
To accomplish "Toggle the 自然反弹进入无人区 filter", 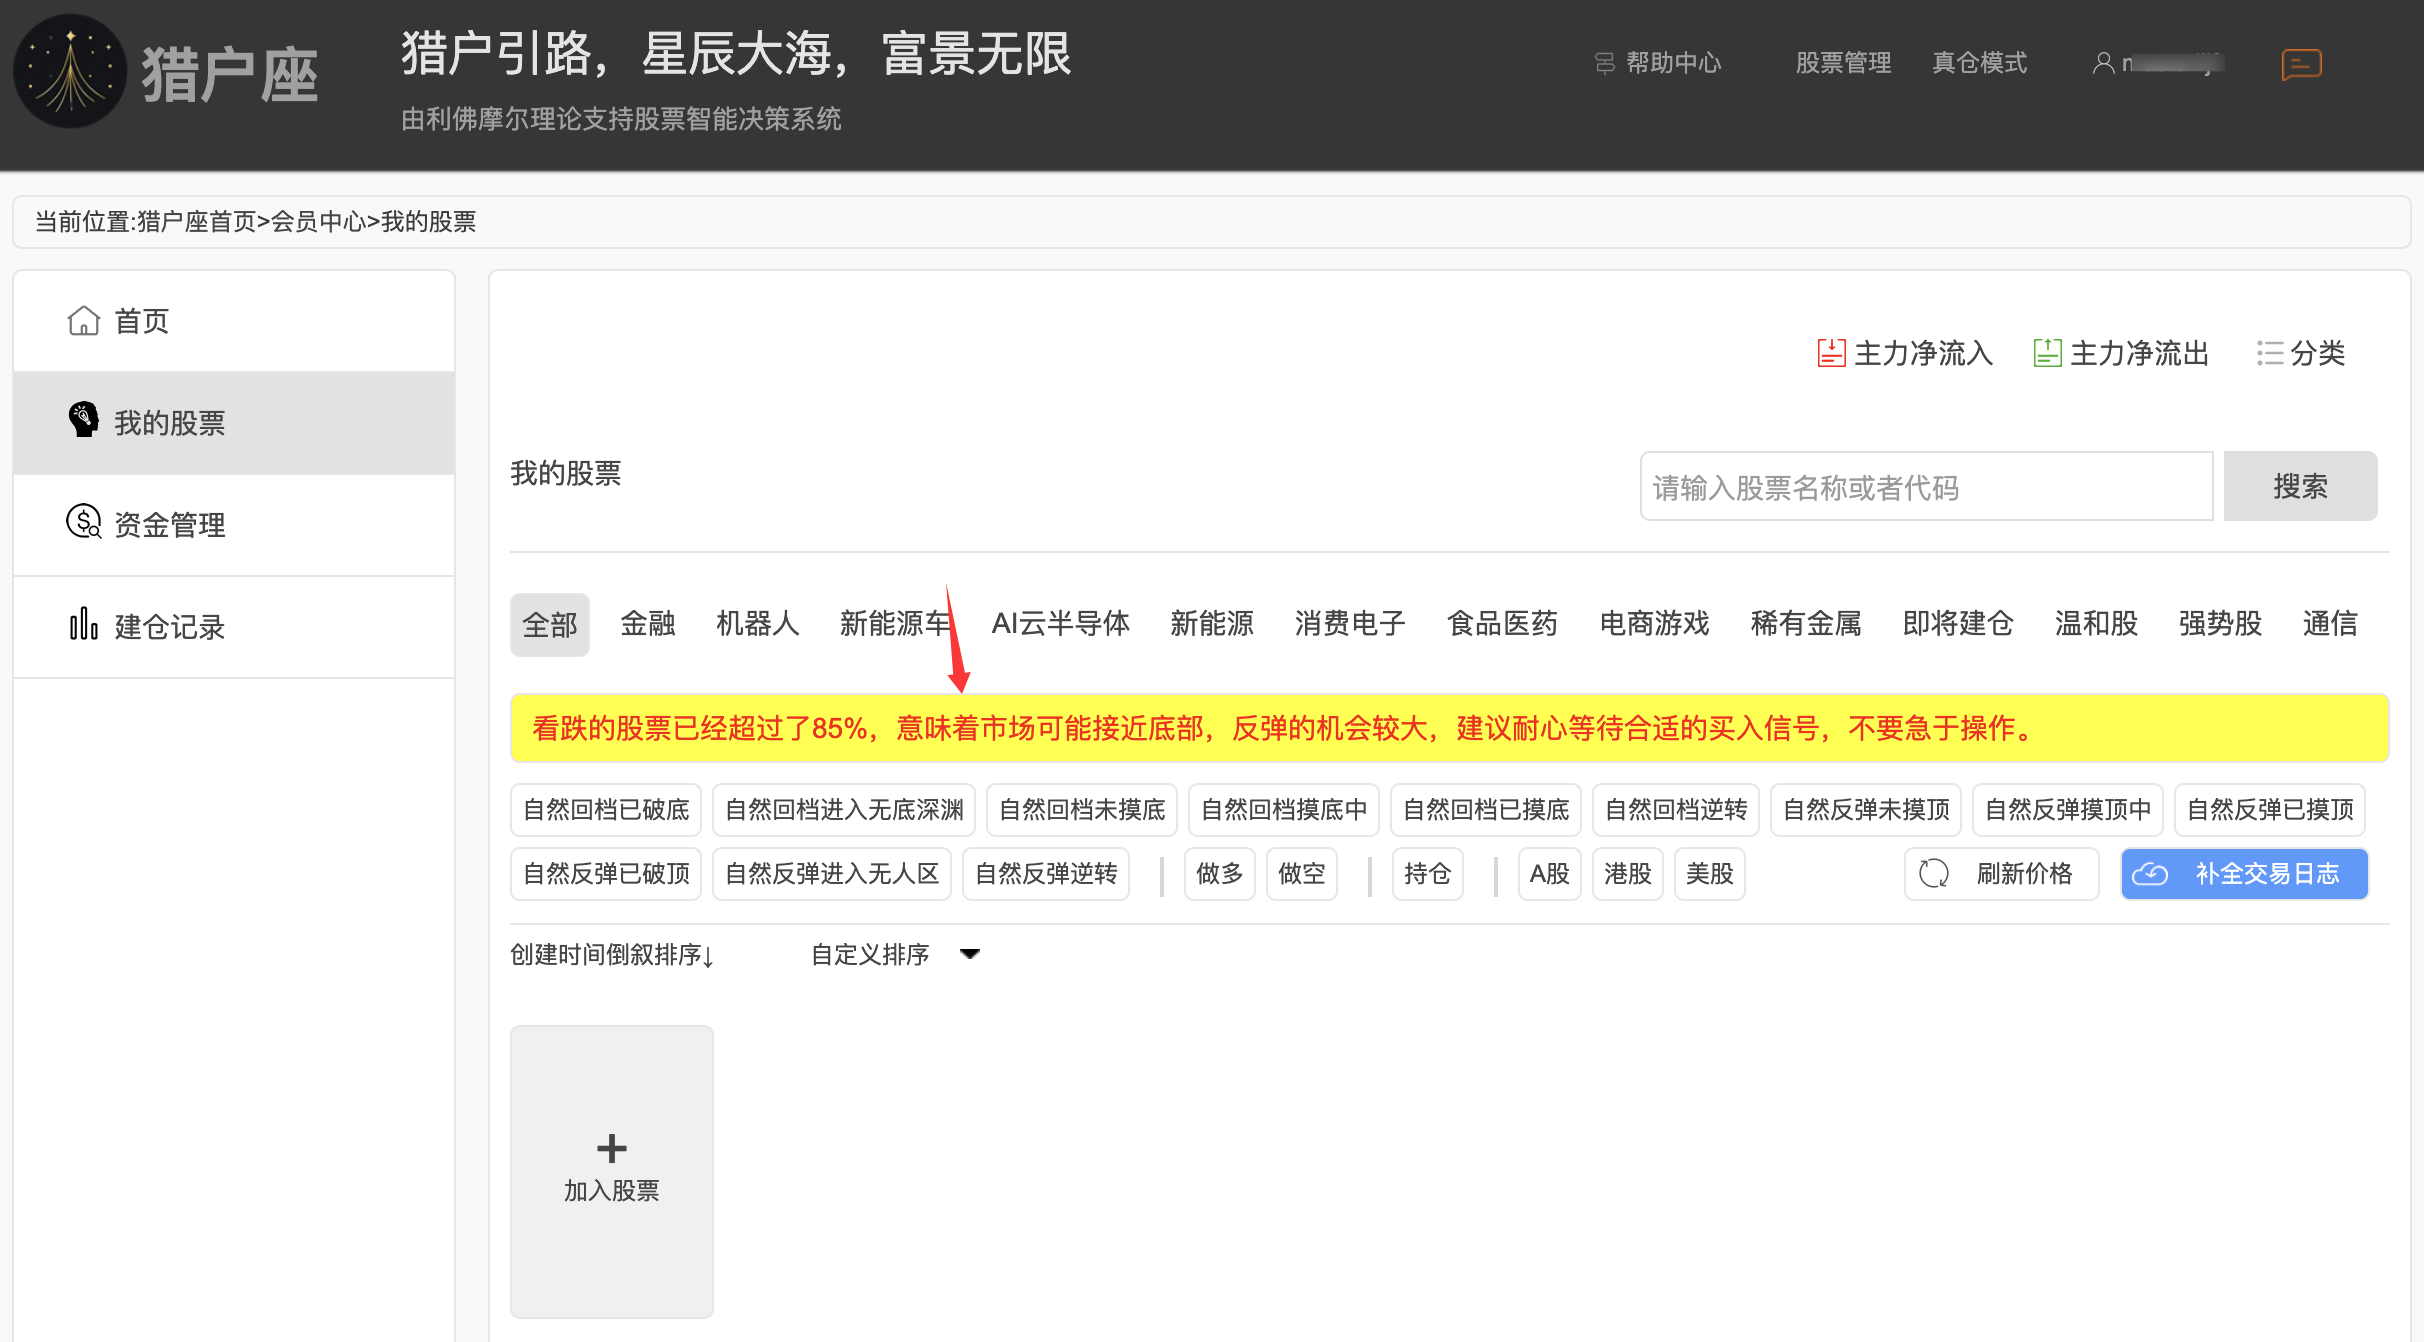I will click(x=832, y=874).
